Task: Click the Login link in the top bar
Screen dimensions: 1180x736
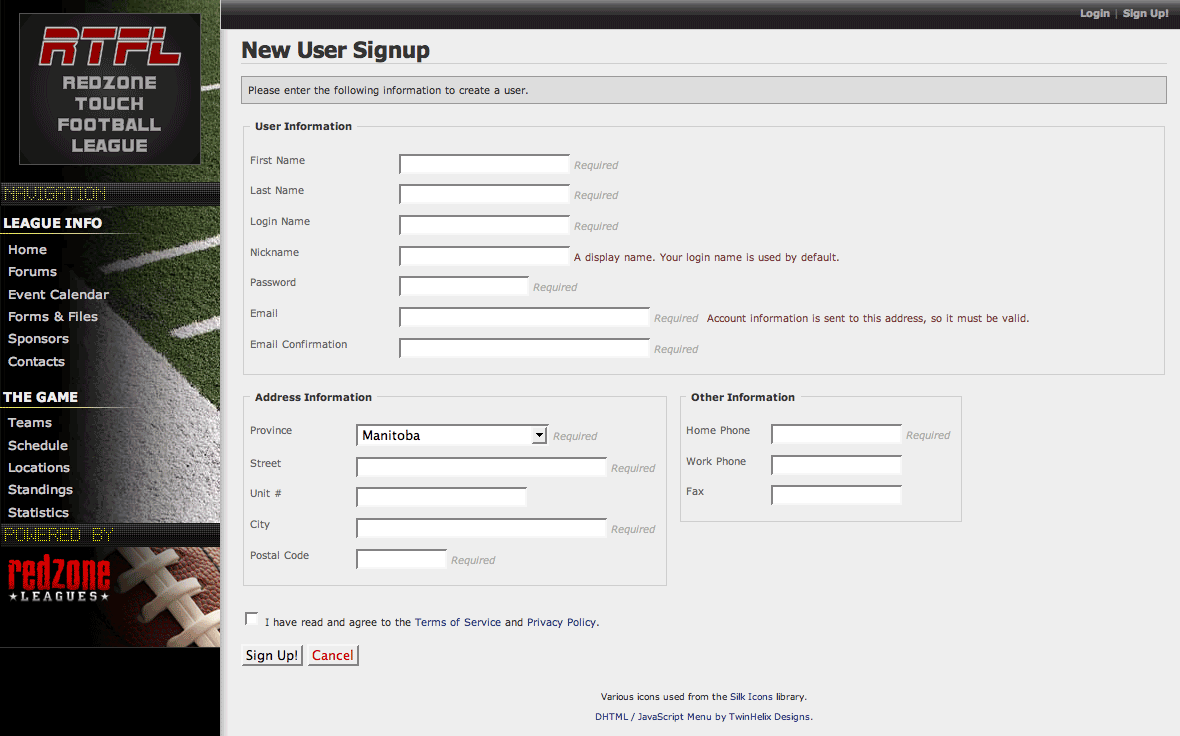Action: pos(1094,14)
